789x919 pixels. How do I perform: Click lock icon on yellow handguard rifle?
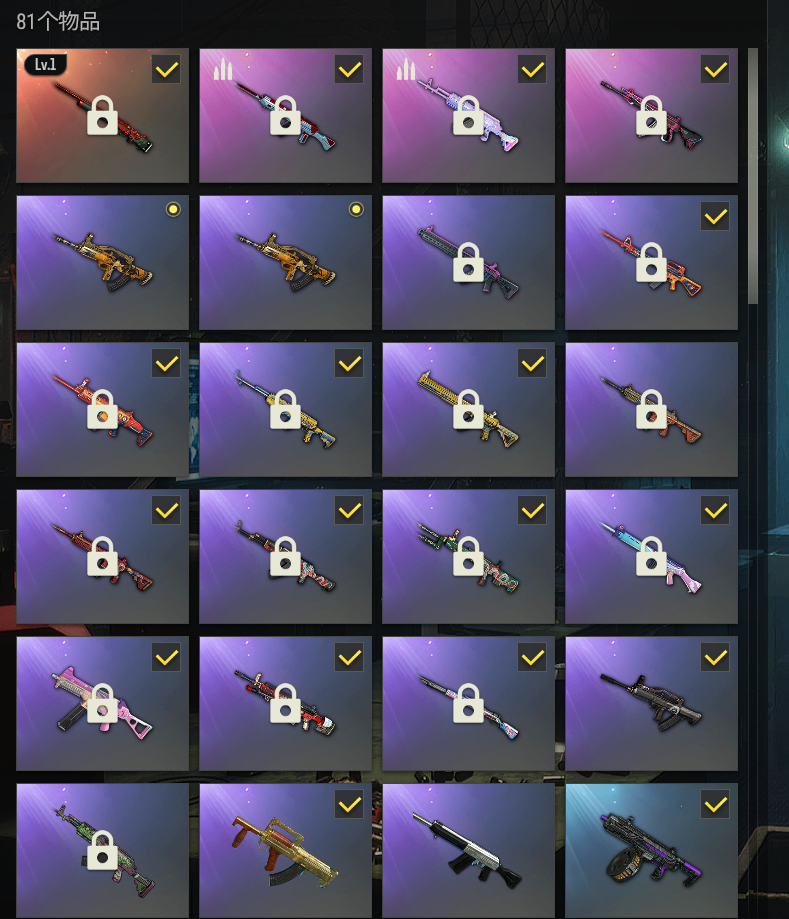tap(468, 409)
